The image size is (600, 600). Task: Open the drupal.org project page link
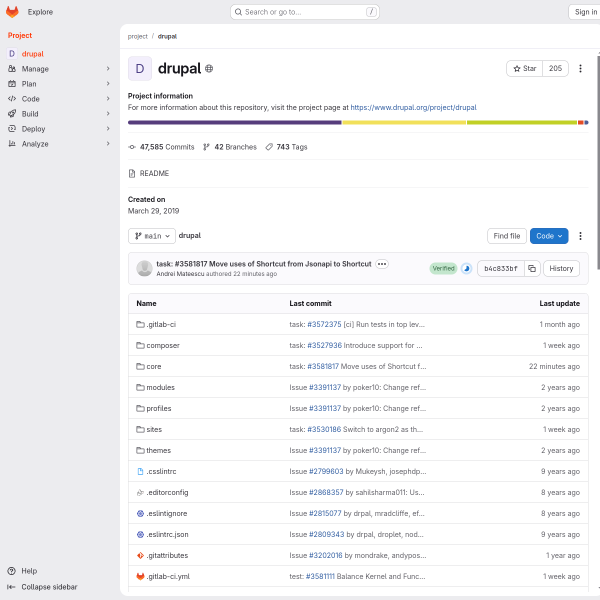(413, 106)
